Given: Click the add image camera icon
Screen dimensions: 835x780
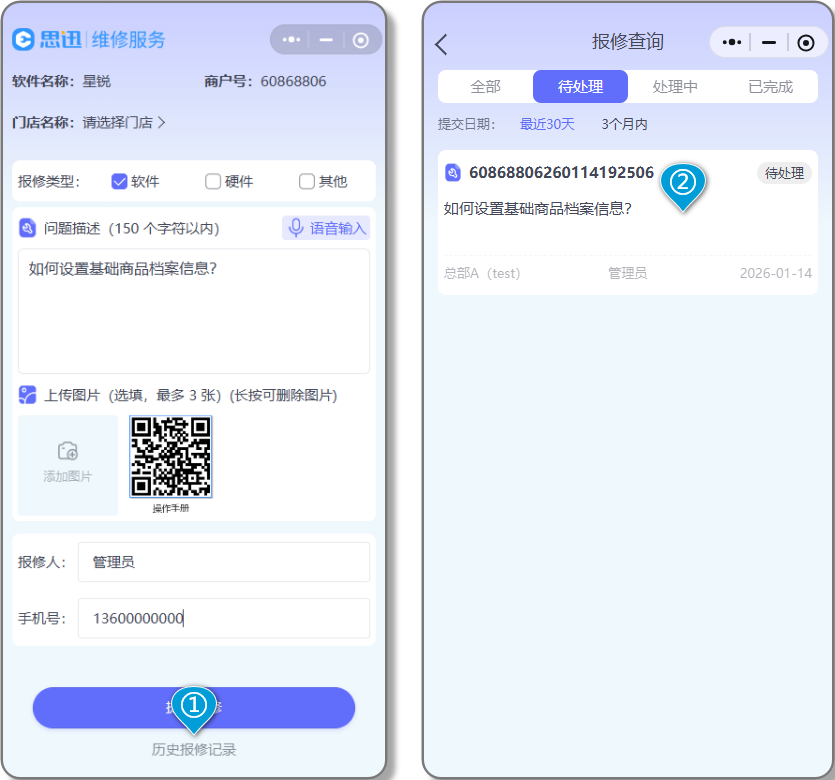Looking at the screenshot, I should [68, 451].
